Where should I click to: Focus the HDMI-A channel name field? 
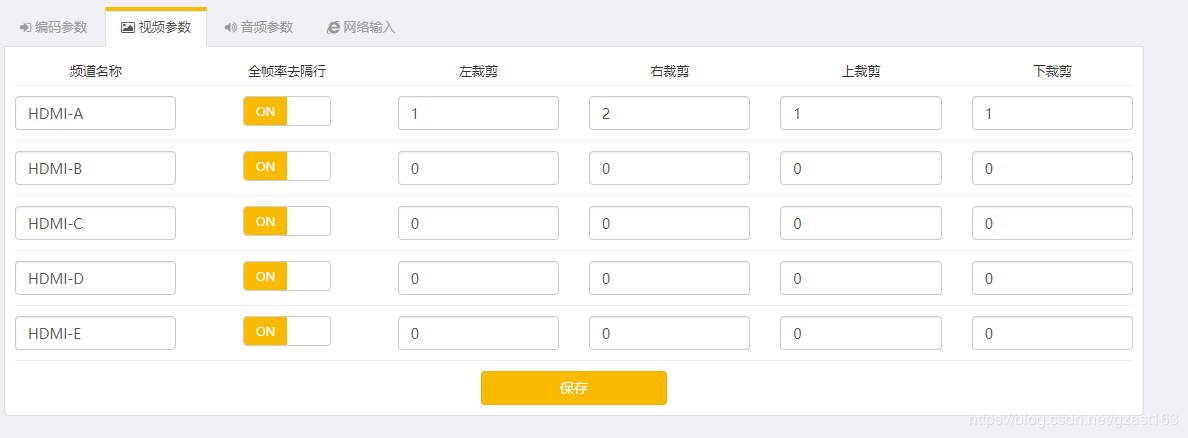coord(95,113)
